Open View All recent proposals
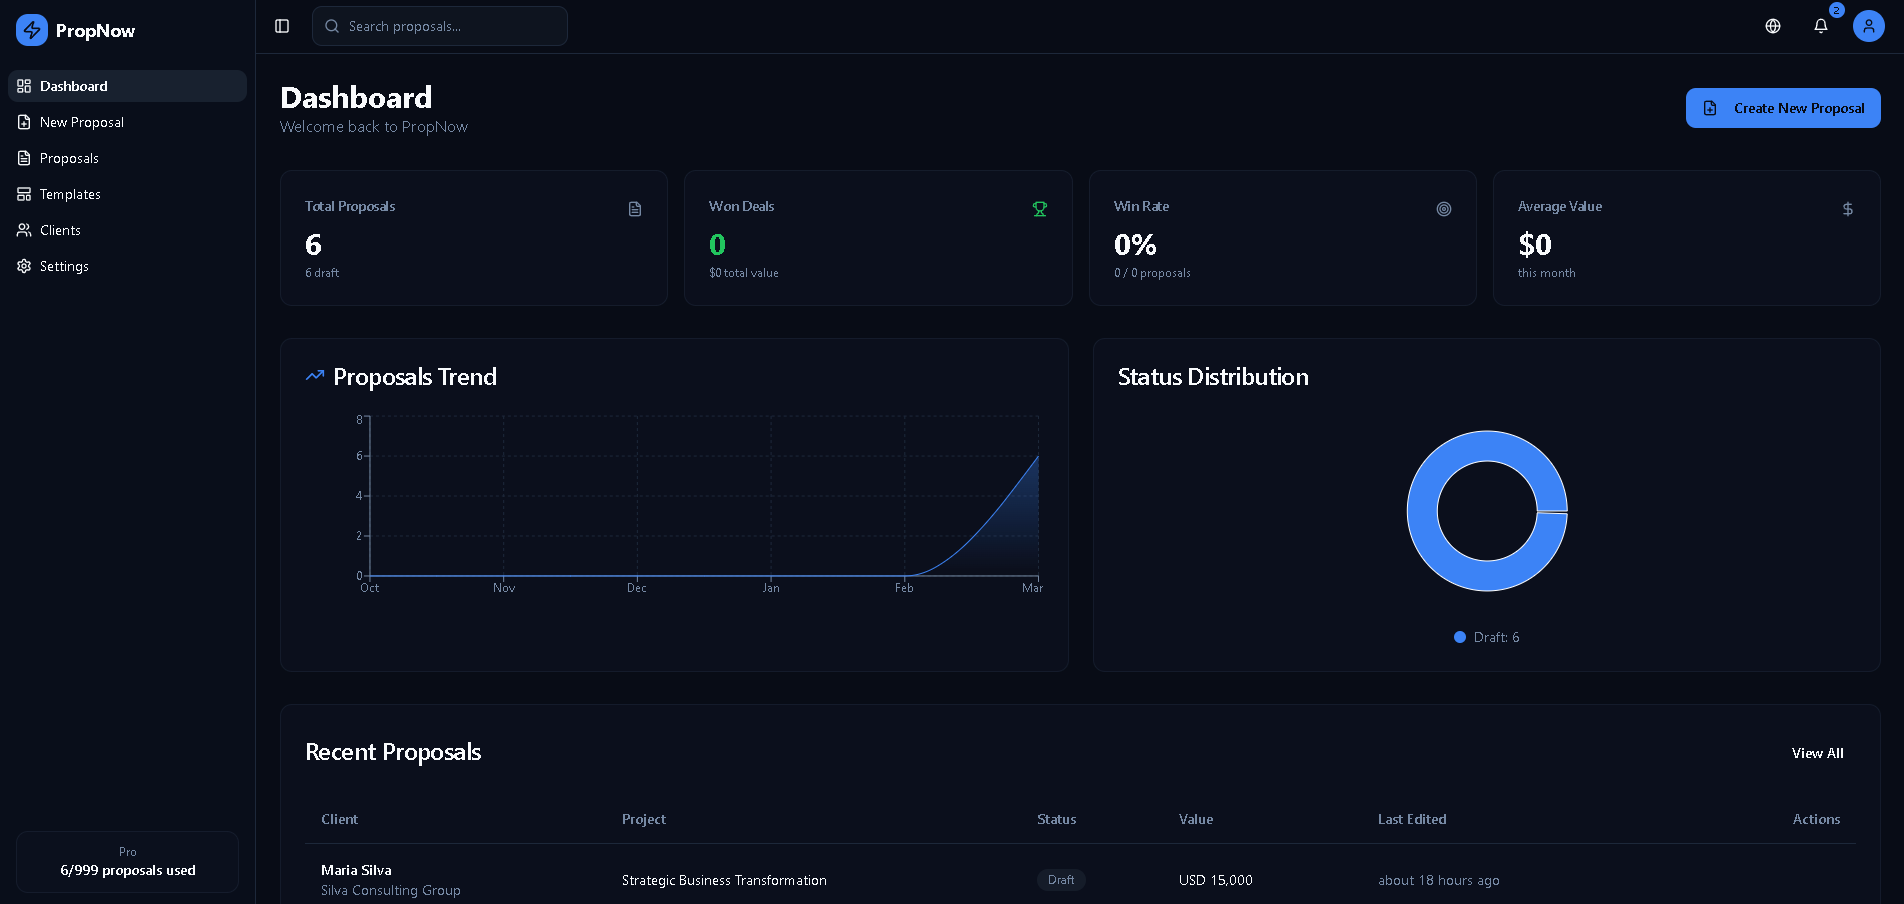Image resolution: width=1904 pixels, height=904 pixels. 1817,753
